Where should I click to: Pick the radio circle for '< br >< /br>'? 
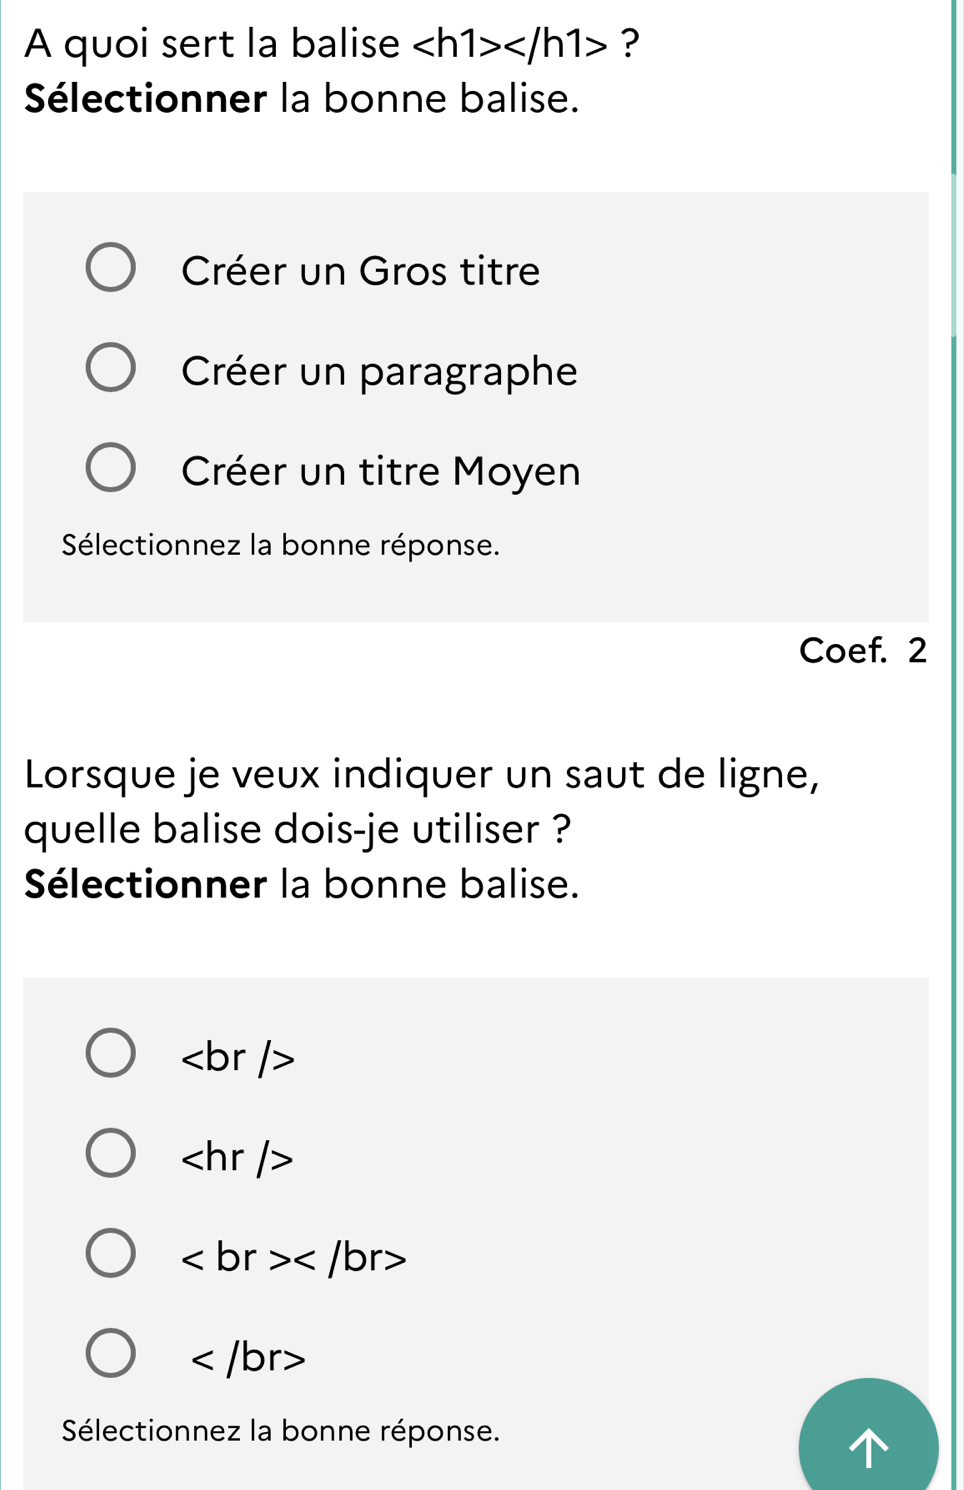coord(110,1254)
